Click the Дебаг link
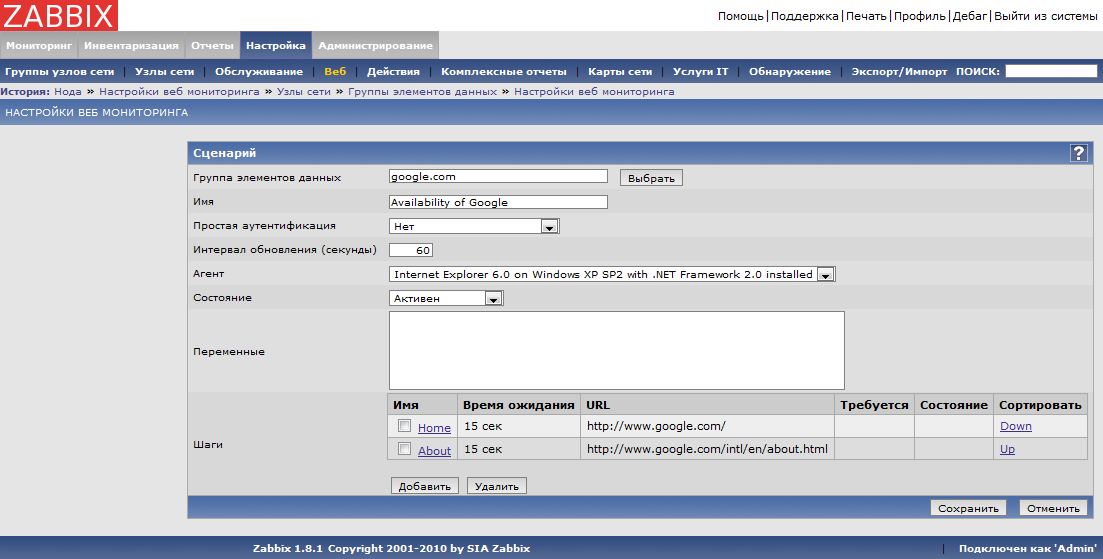This screenshot has height=559, width=1103. pos(969,15)
